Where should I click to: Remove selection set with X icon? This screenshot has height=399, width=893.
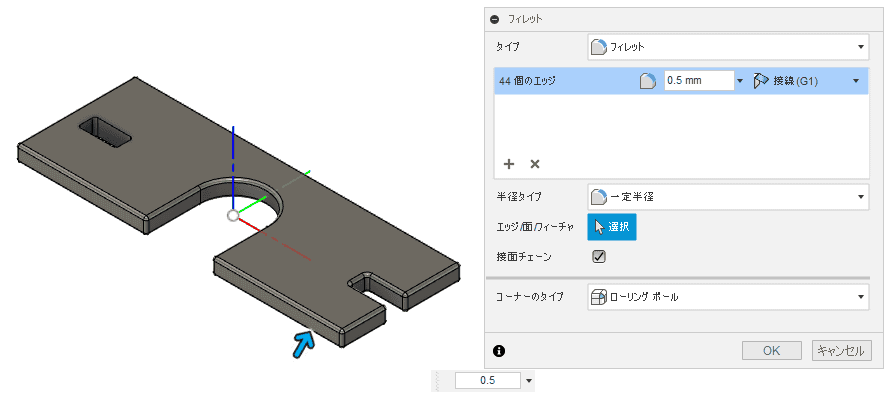[x=535, y=164]
